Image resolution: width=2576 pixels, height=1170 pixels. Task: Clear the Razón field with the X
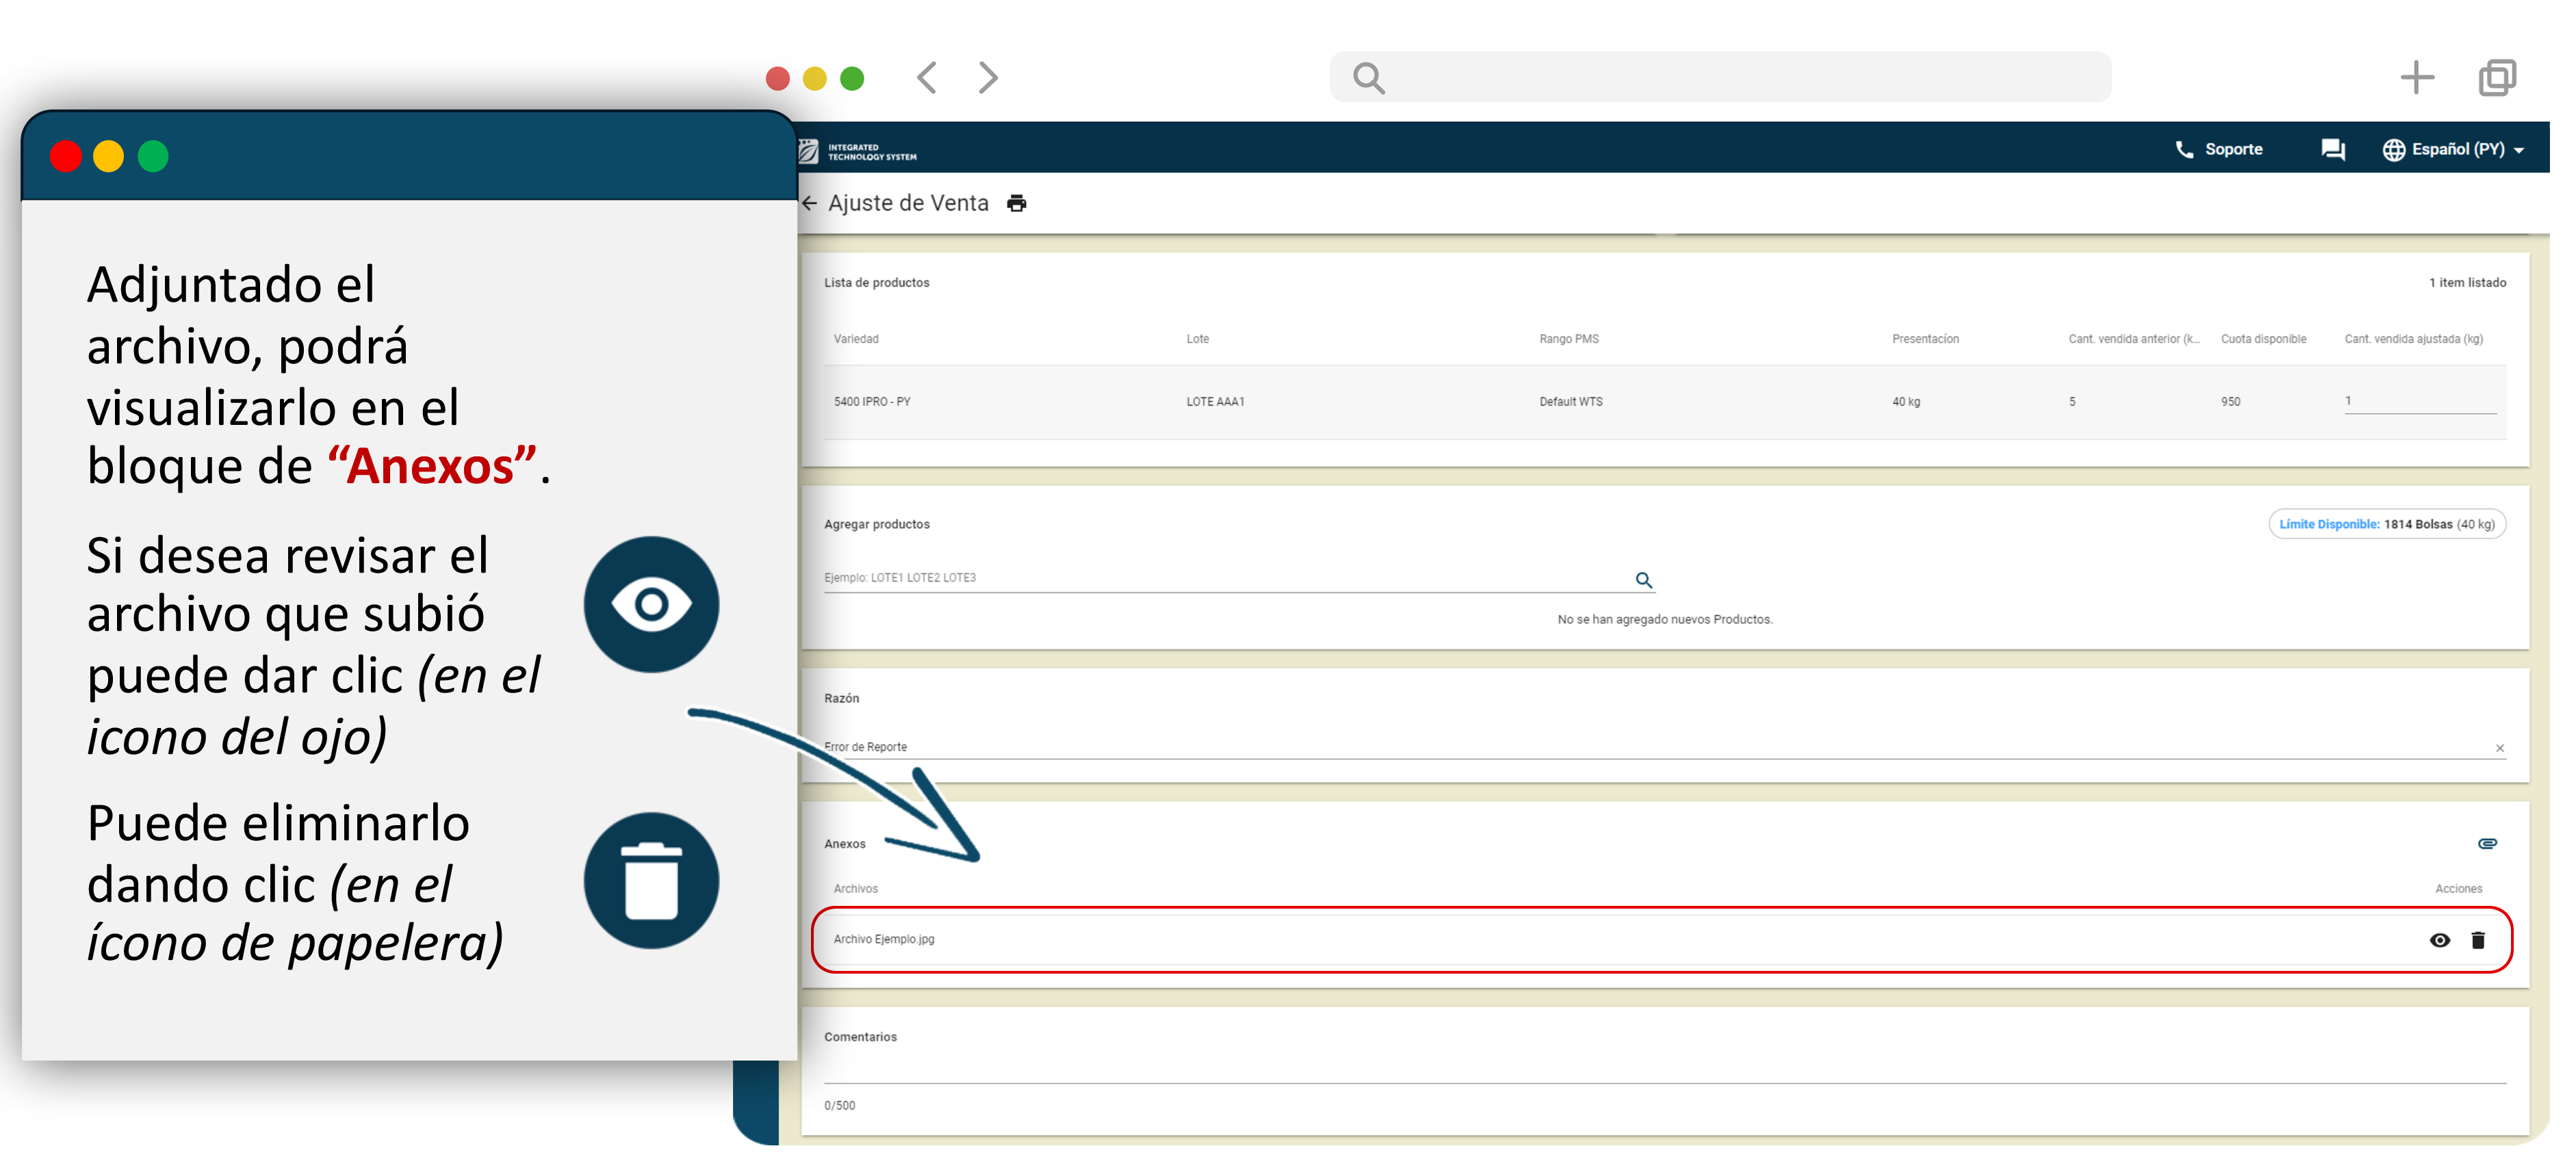tap(2499, 747)
